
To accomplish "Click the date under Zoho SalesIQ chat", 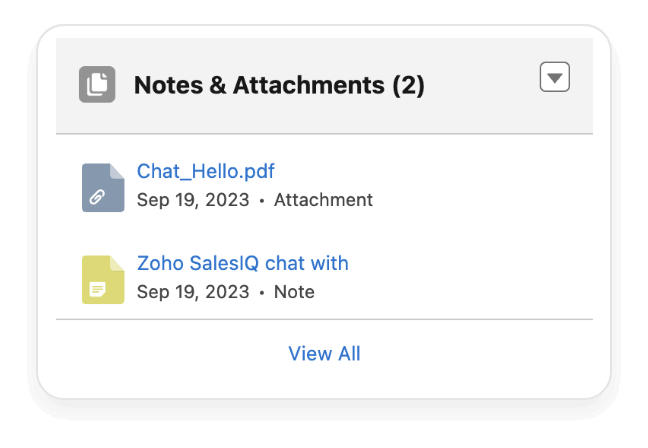I will coord(193,292).
